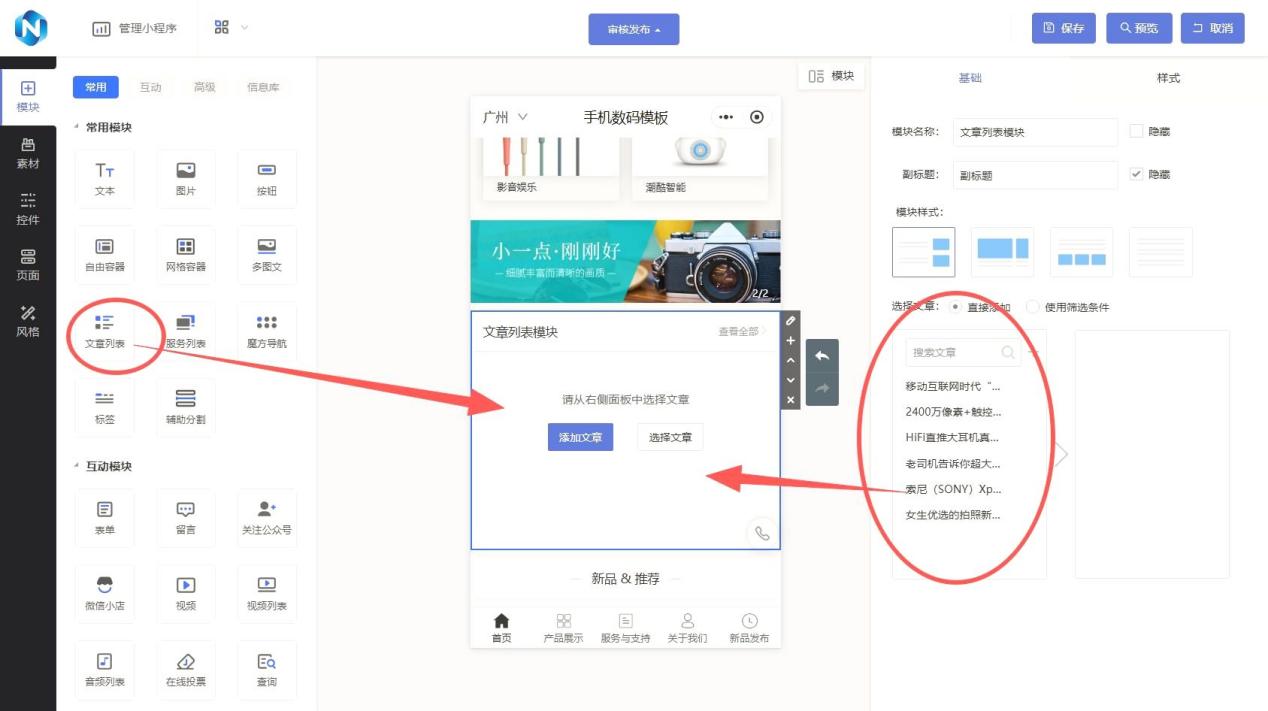
Task: Collapse the 互动模块 section
Action: click(x=102, y=466)
